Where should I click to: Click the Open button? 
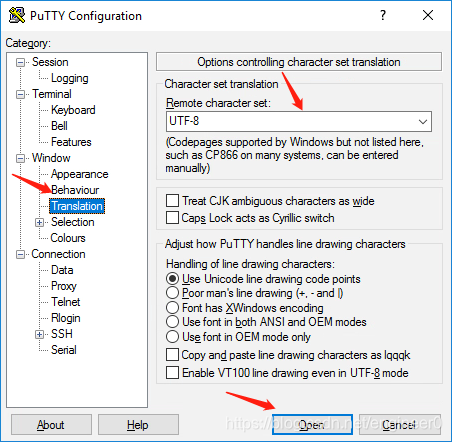point(312,425)
